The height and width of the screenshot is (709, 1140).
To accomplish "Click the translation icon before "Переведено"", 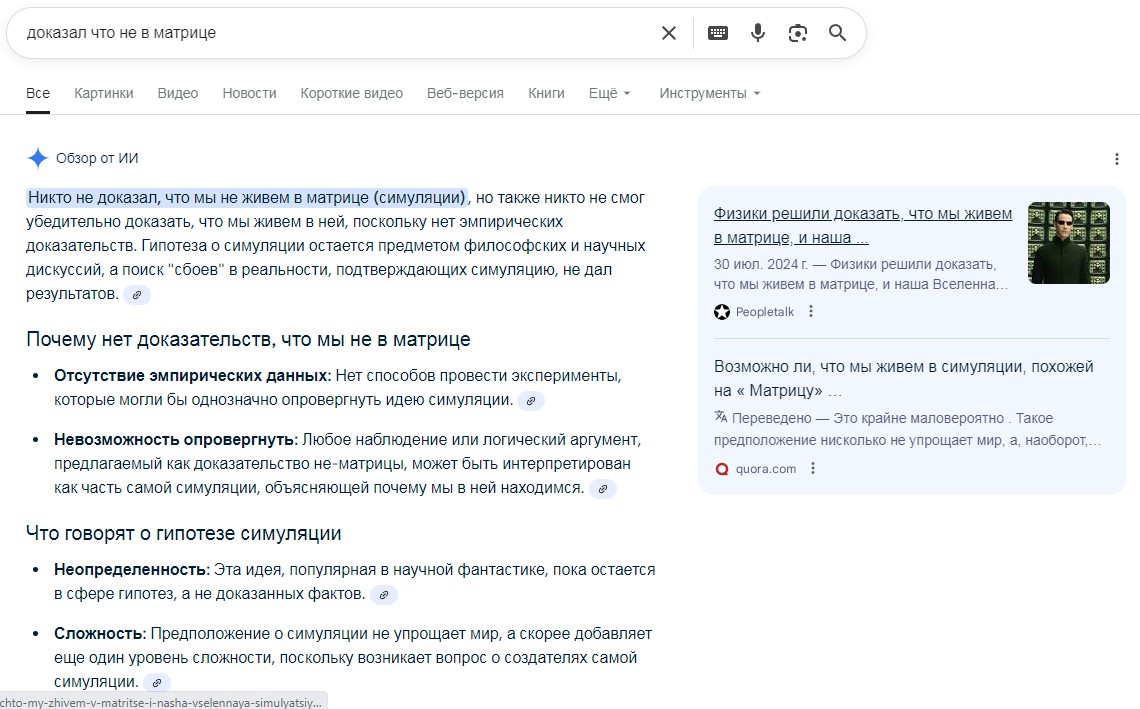I will tap(720, 417).
